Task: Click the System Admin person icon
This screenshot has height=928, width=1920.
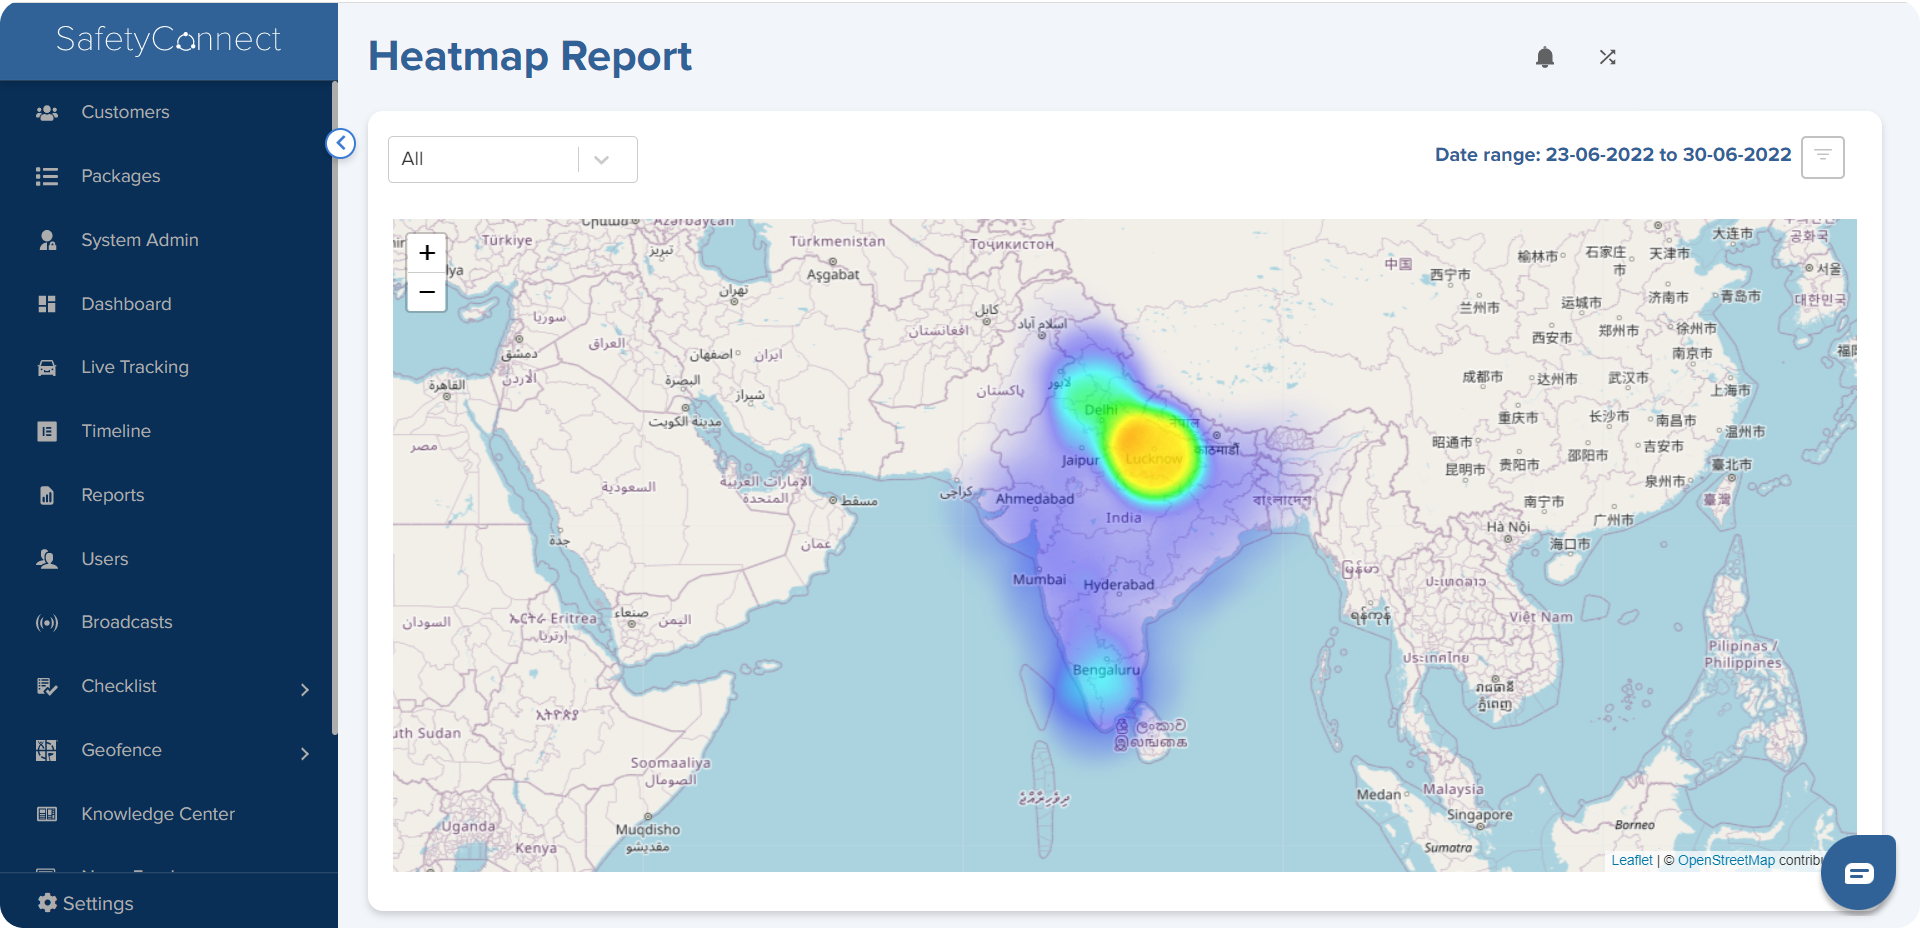Action: (x=47, y=241)
